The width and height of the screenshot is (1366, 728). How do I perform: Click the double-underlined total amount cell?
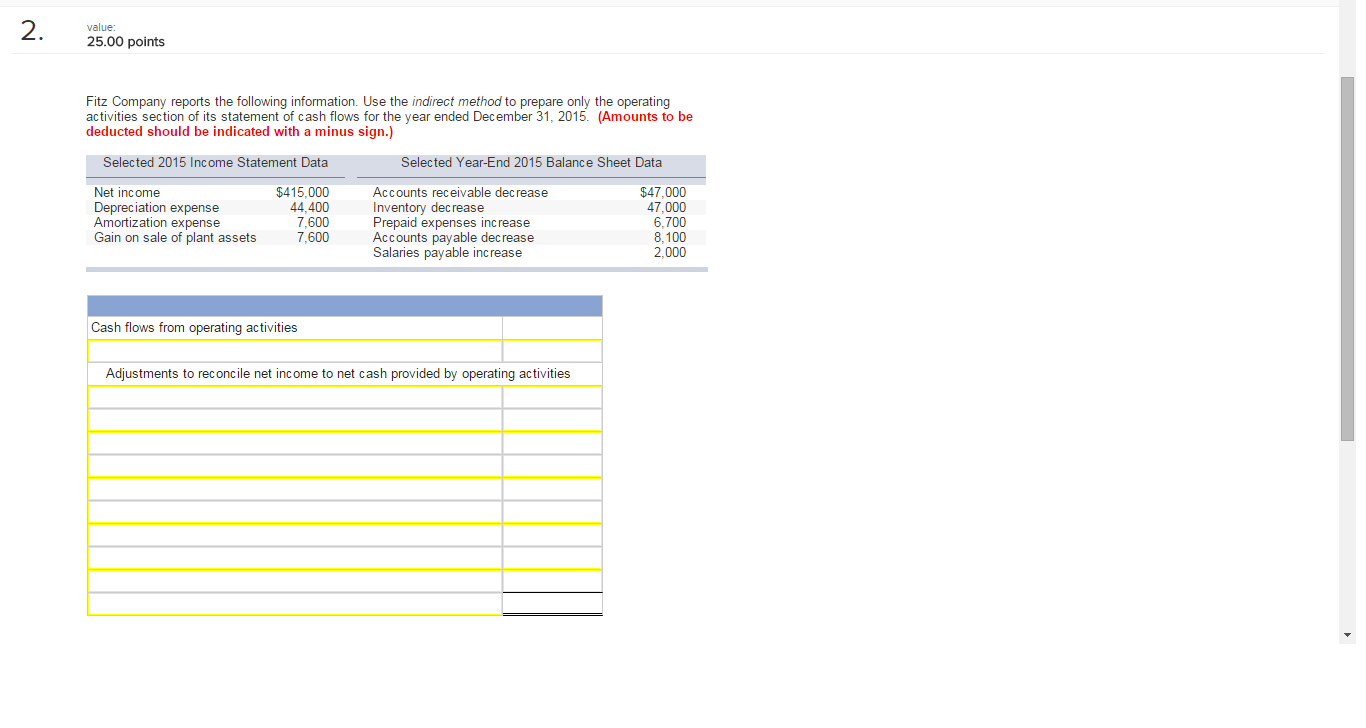point(552,604)
